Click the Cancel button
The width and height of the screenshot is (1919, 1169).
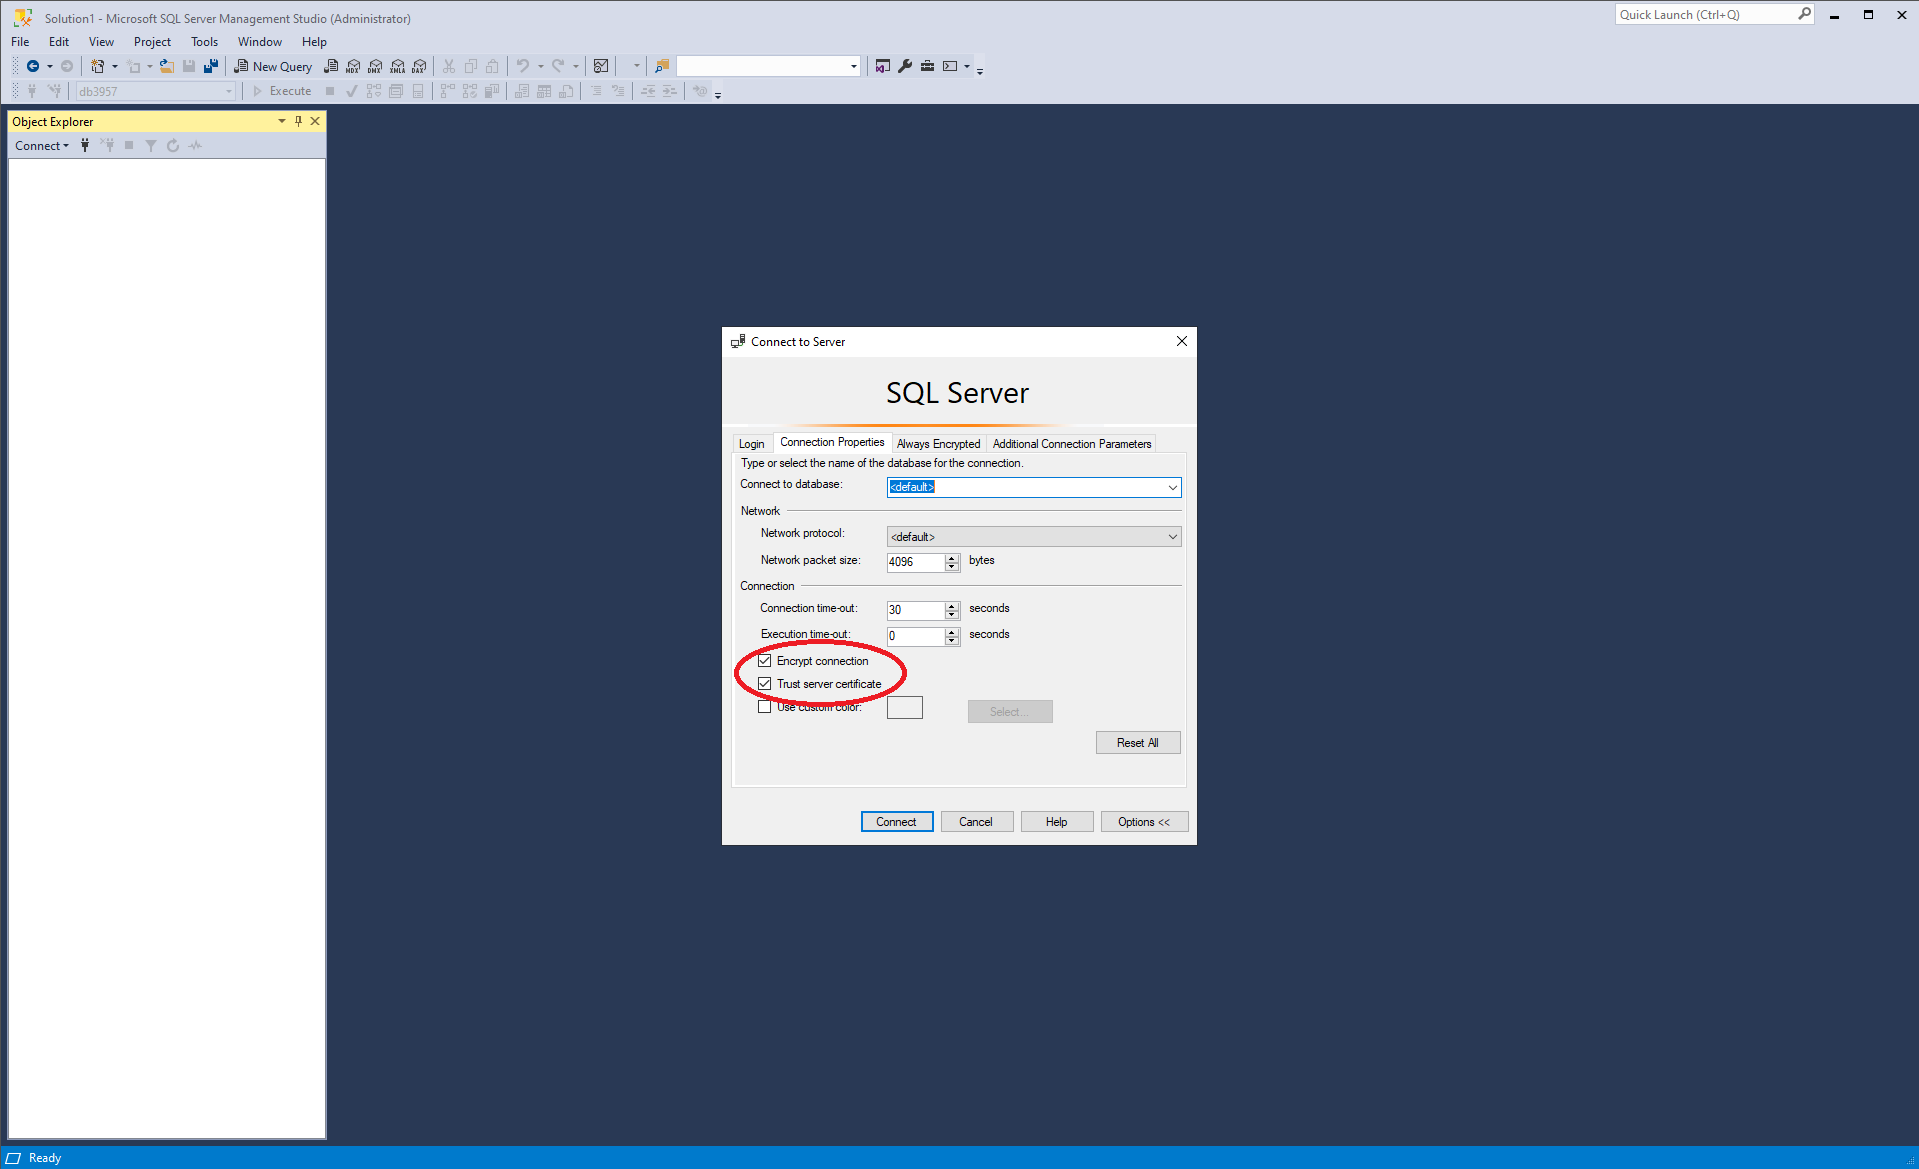[x=976, y=822]
